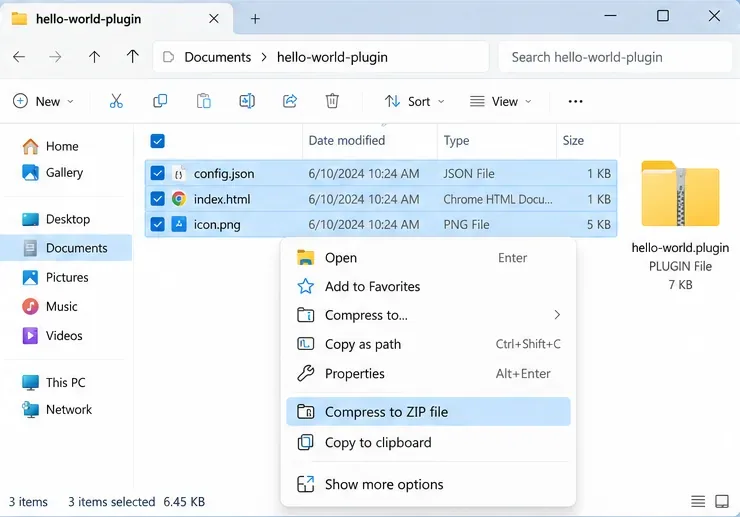Viewport: 740px width, 517px height.
Task: Expand the Compress to... submenu arrow
Action: pos(557,315)
